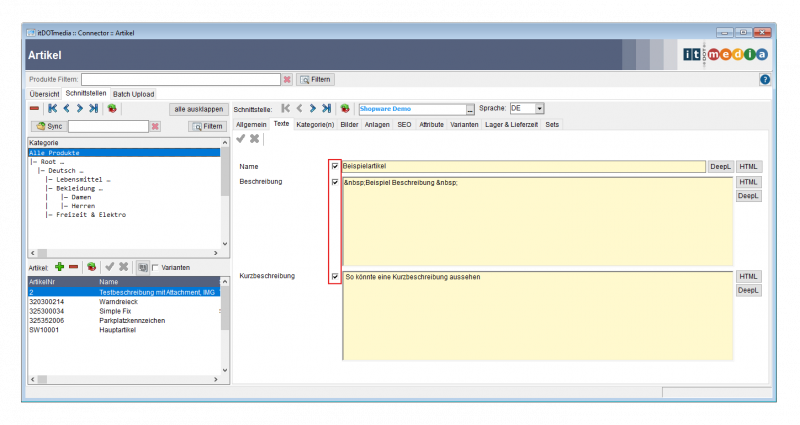Go to last record in left panel toolbar

93,108
